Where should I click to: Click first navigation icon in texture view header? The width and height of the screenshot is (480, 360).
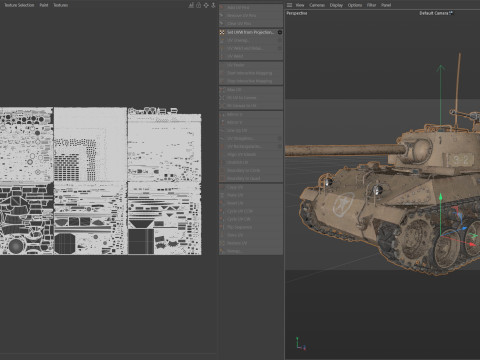[x=191, y=5]
